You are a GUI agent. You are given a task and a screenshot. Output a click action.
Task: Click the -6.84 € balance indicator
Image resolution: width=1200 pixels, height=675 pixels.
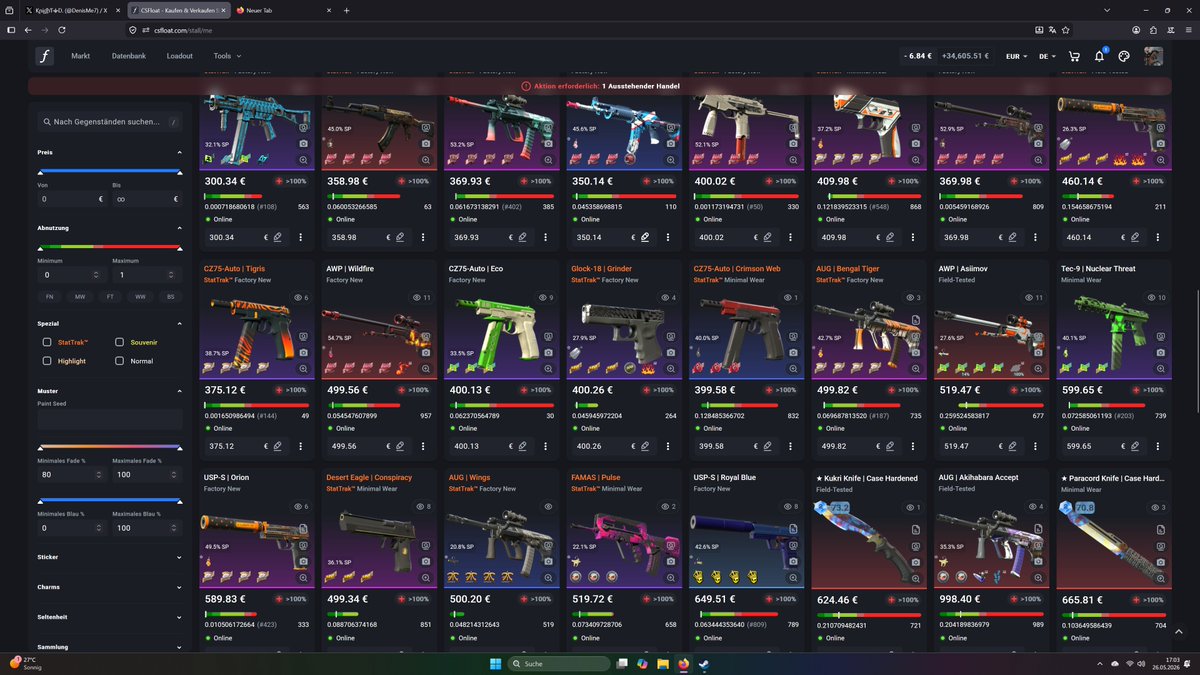tap(917, 56)
